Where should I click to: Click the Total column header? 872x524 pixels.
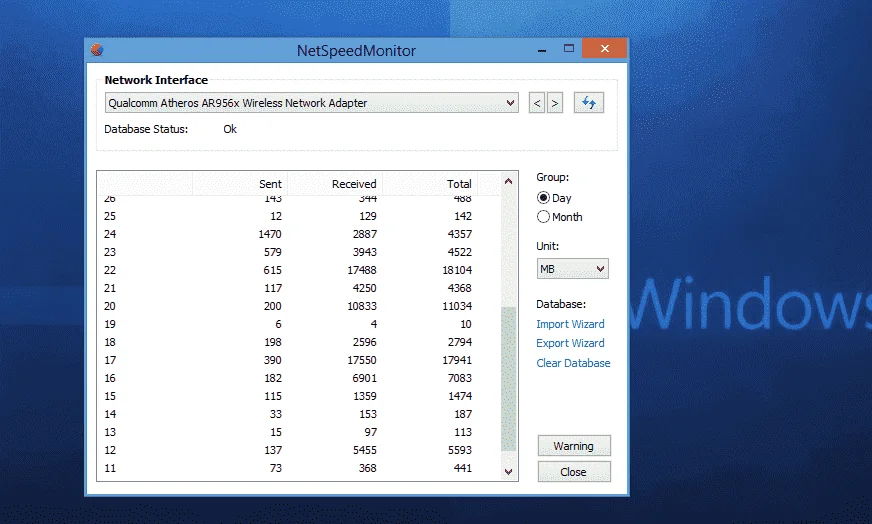pyautogui.click(x=430, y=184)
